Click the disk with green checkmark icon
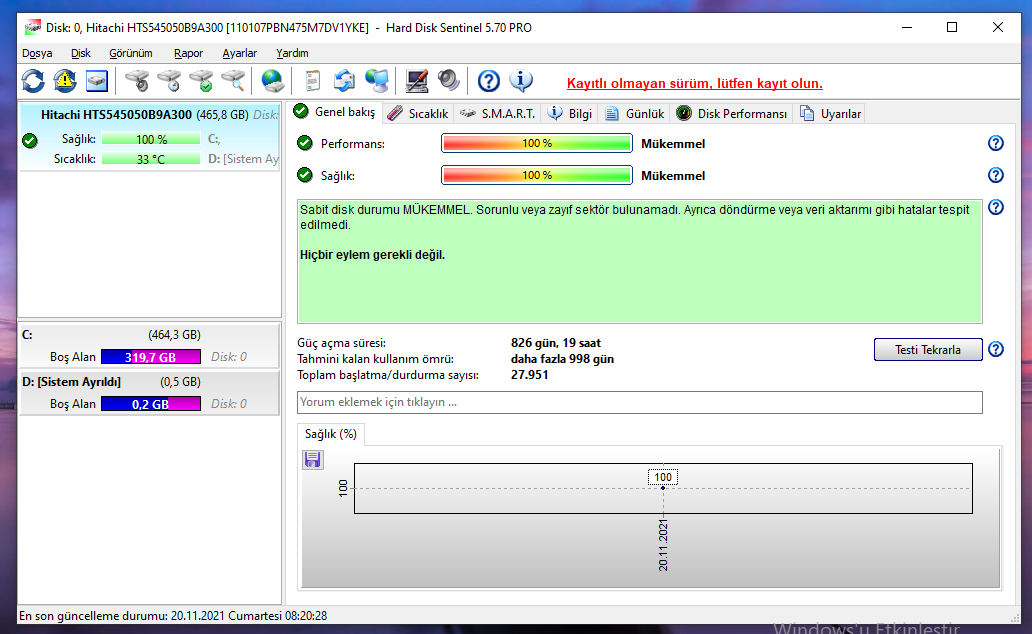This screenshot has height=634, width=1032. (201, 81)
